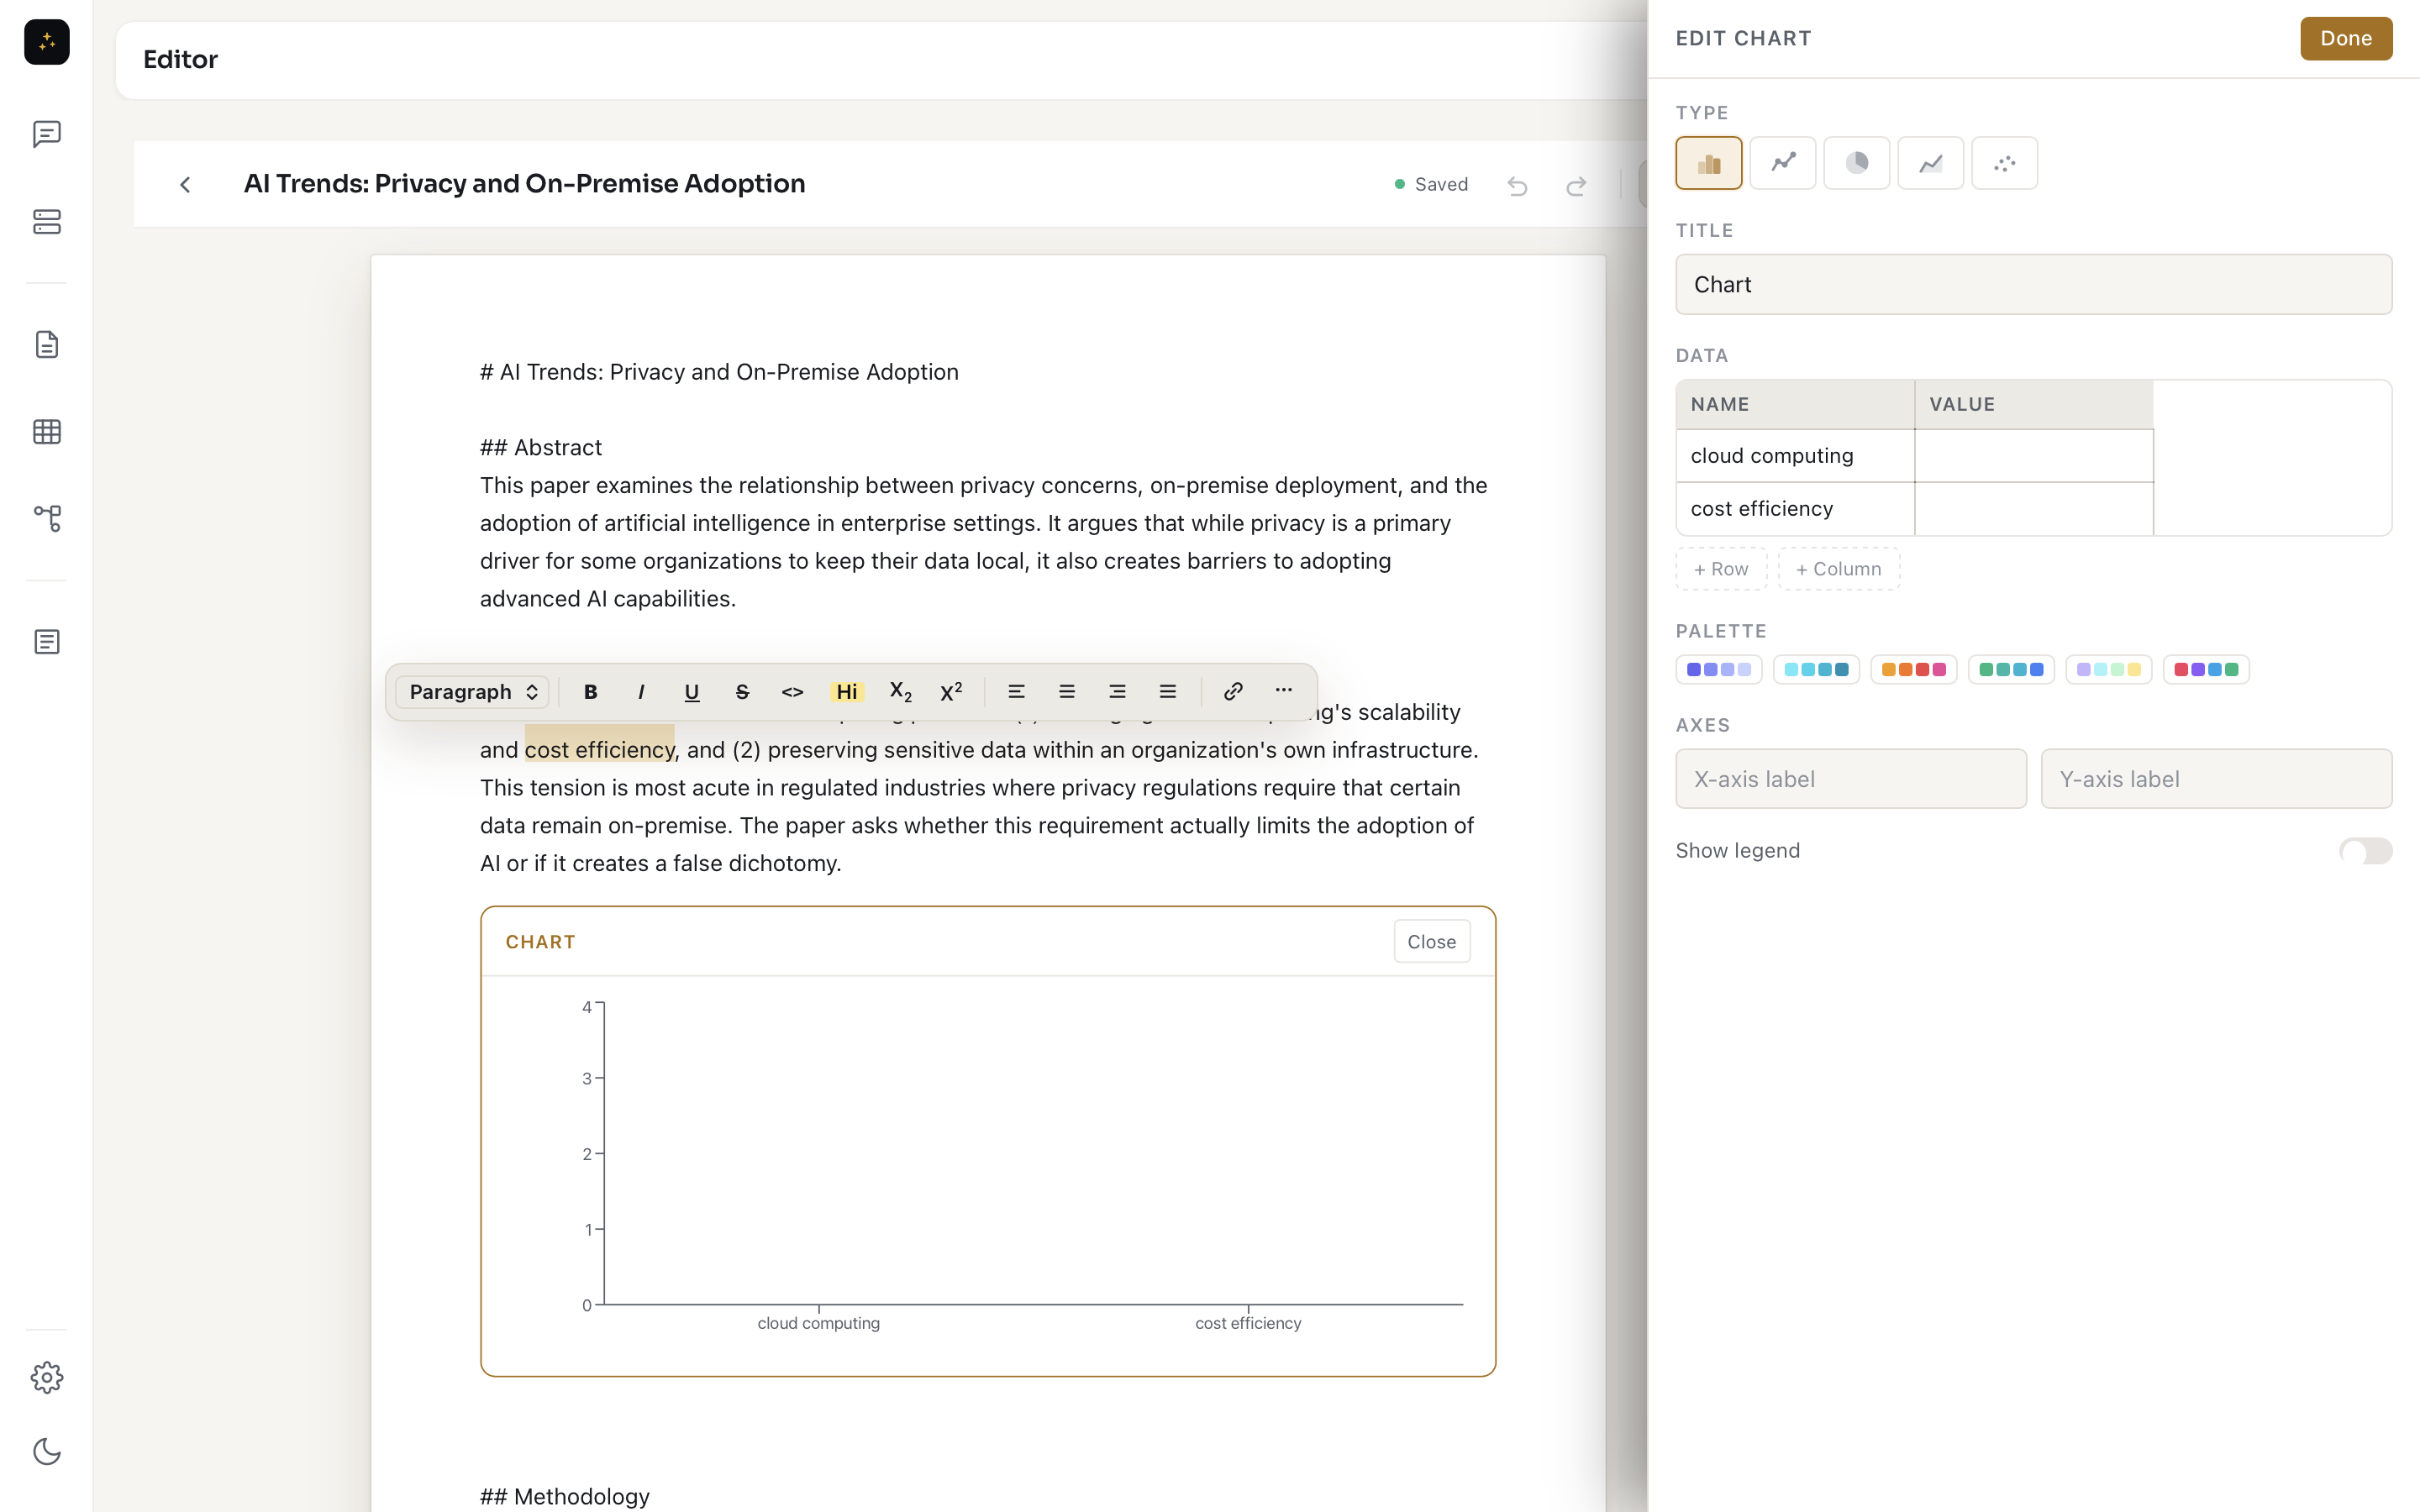Click the undo arrow
This screenshot has width=2420, height=1512.
click(x=1517, y=185)
